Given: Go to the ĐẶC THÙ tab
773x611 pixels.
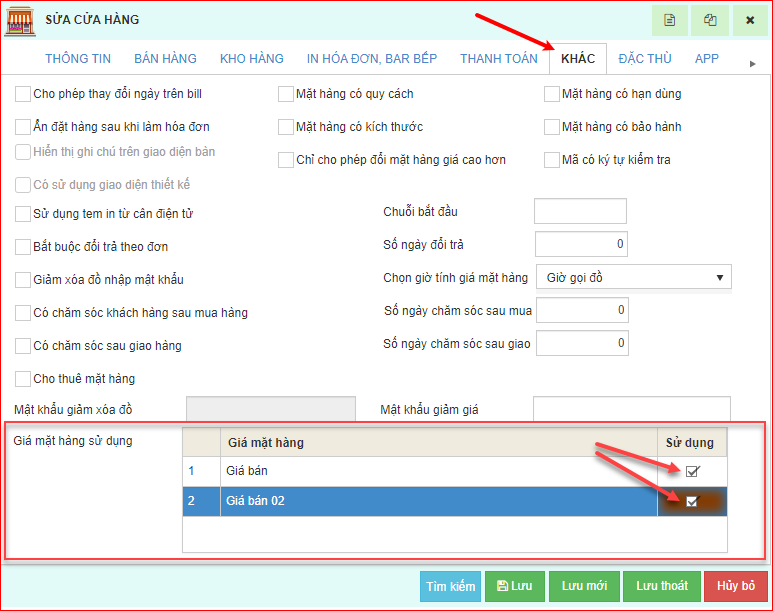Looking at the screenshot, I should (644, 59).
